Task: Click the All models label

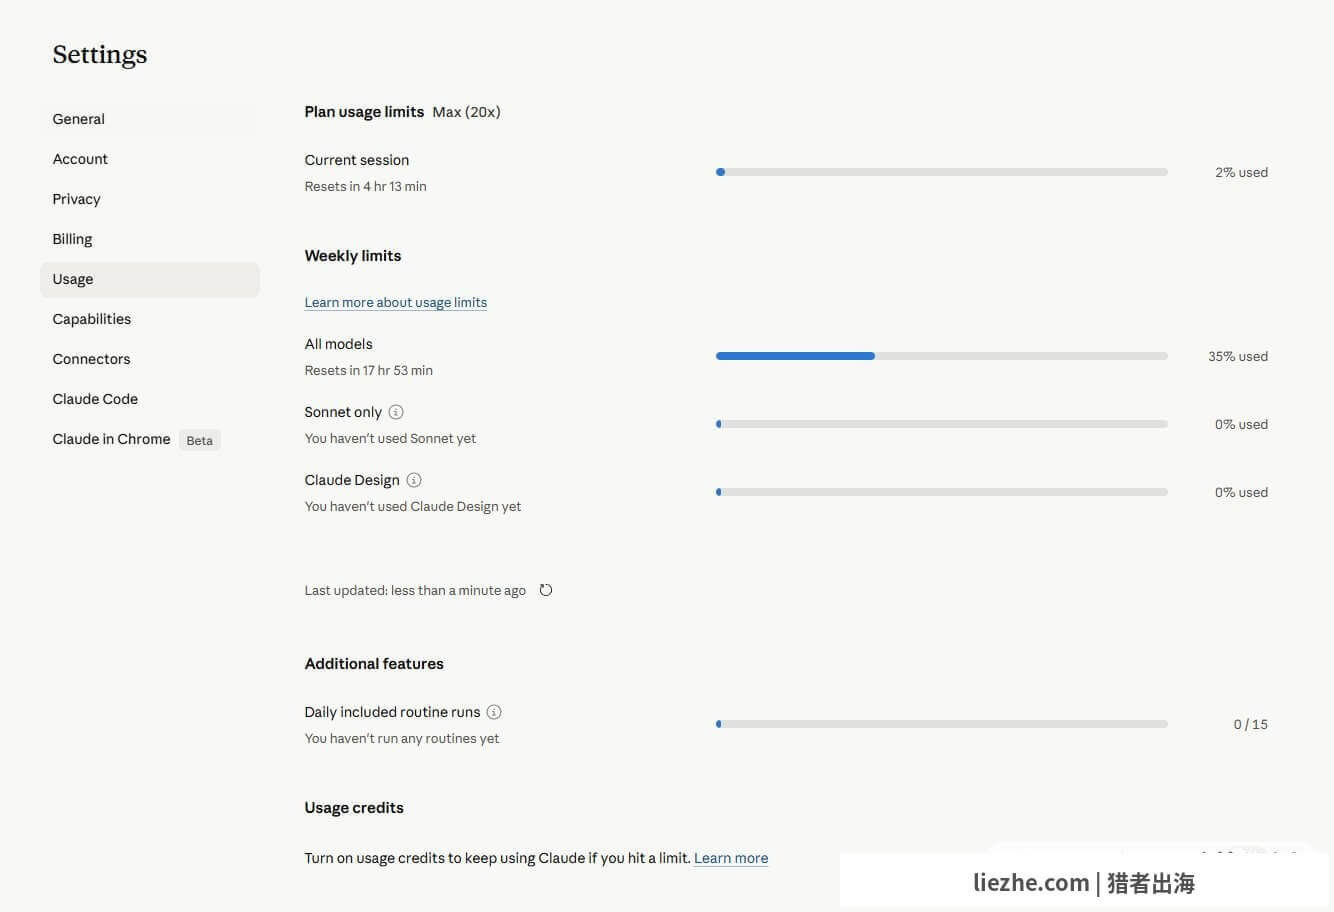Action: tap(339, 344)
